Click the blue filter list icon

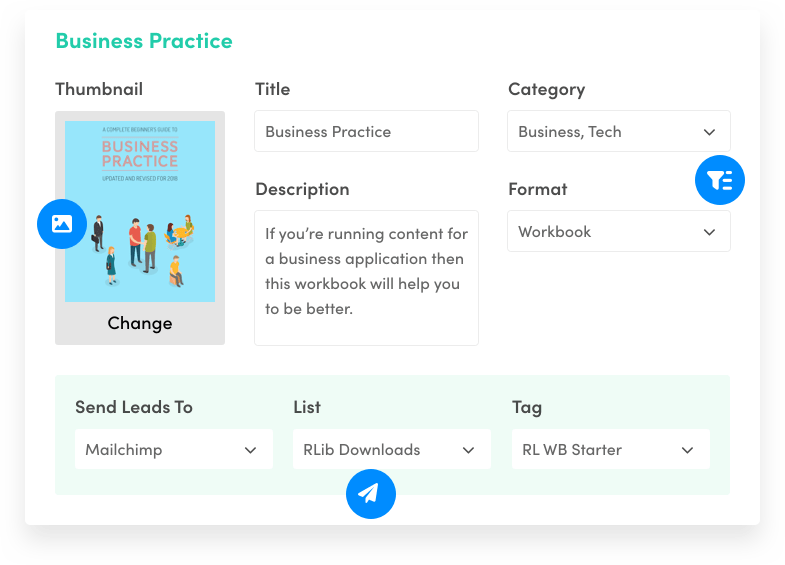pos(720,180)
